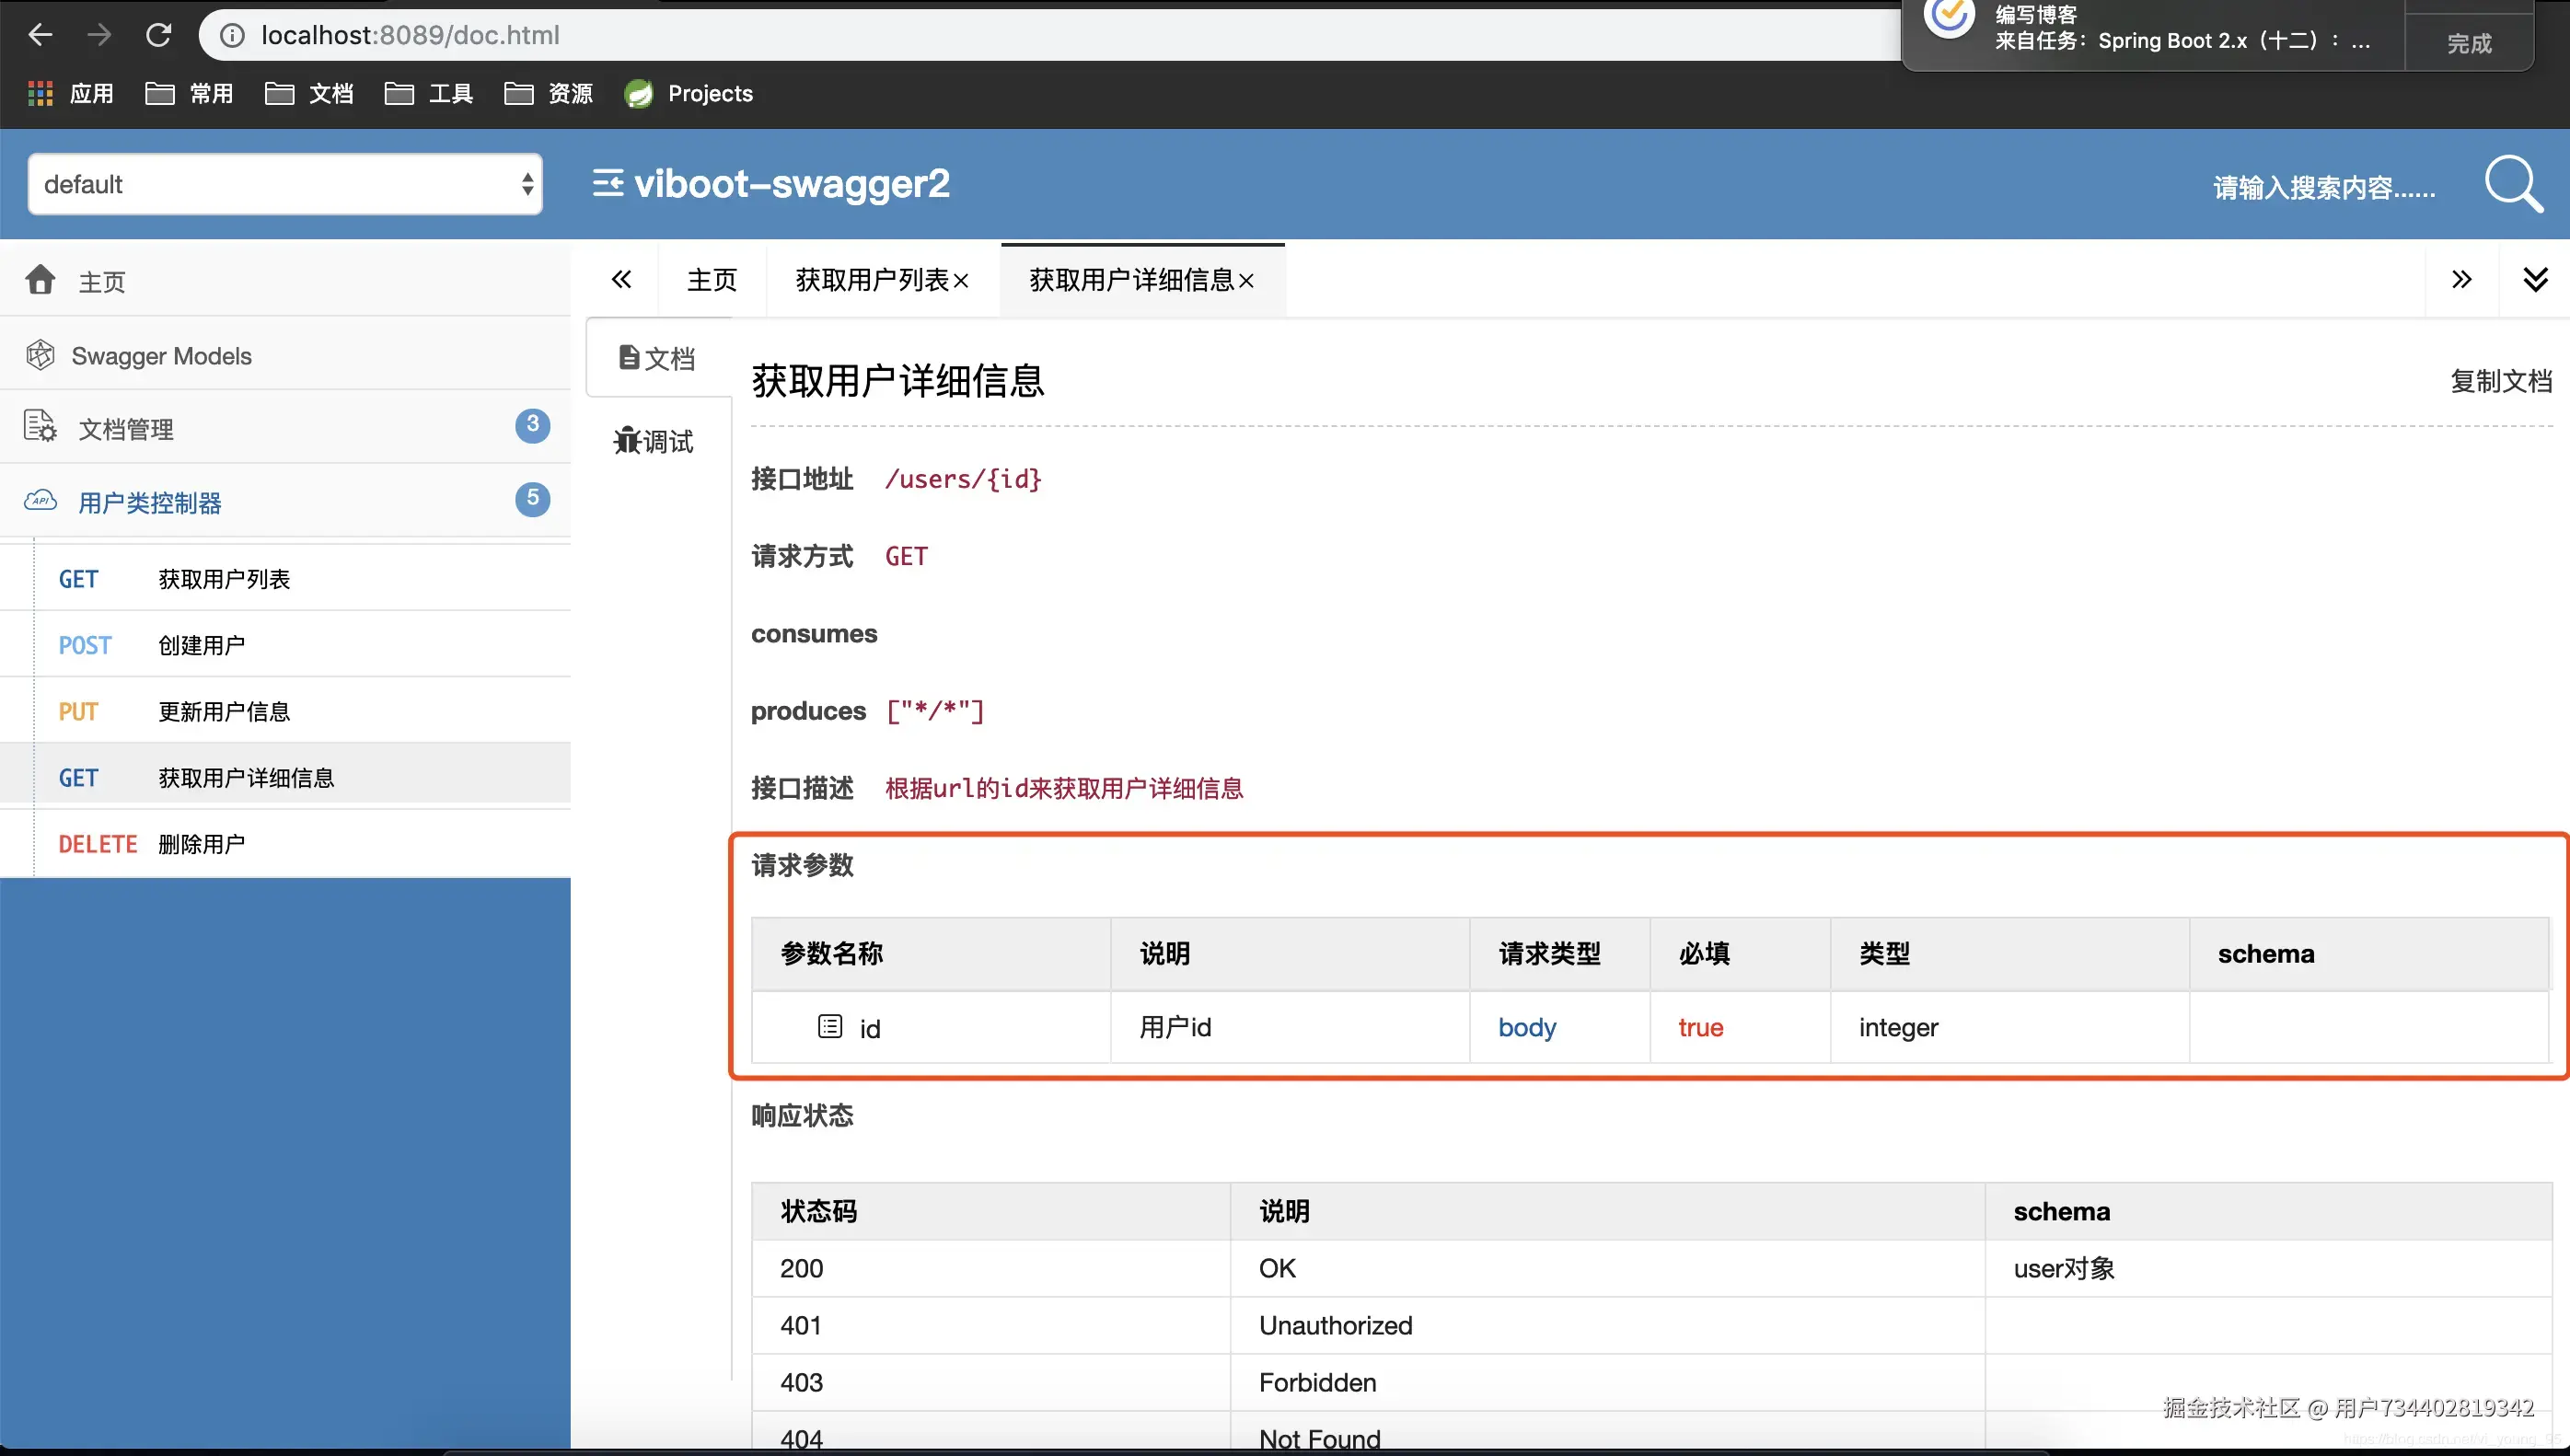The height and width of the screenshot is (1456, 2570).
Task: Click the browser reload button
Action: tap(159, 35)
